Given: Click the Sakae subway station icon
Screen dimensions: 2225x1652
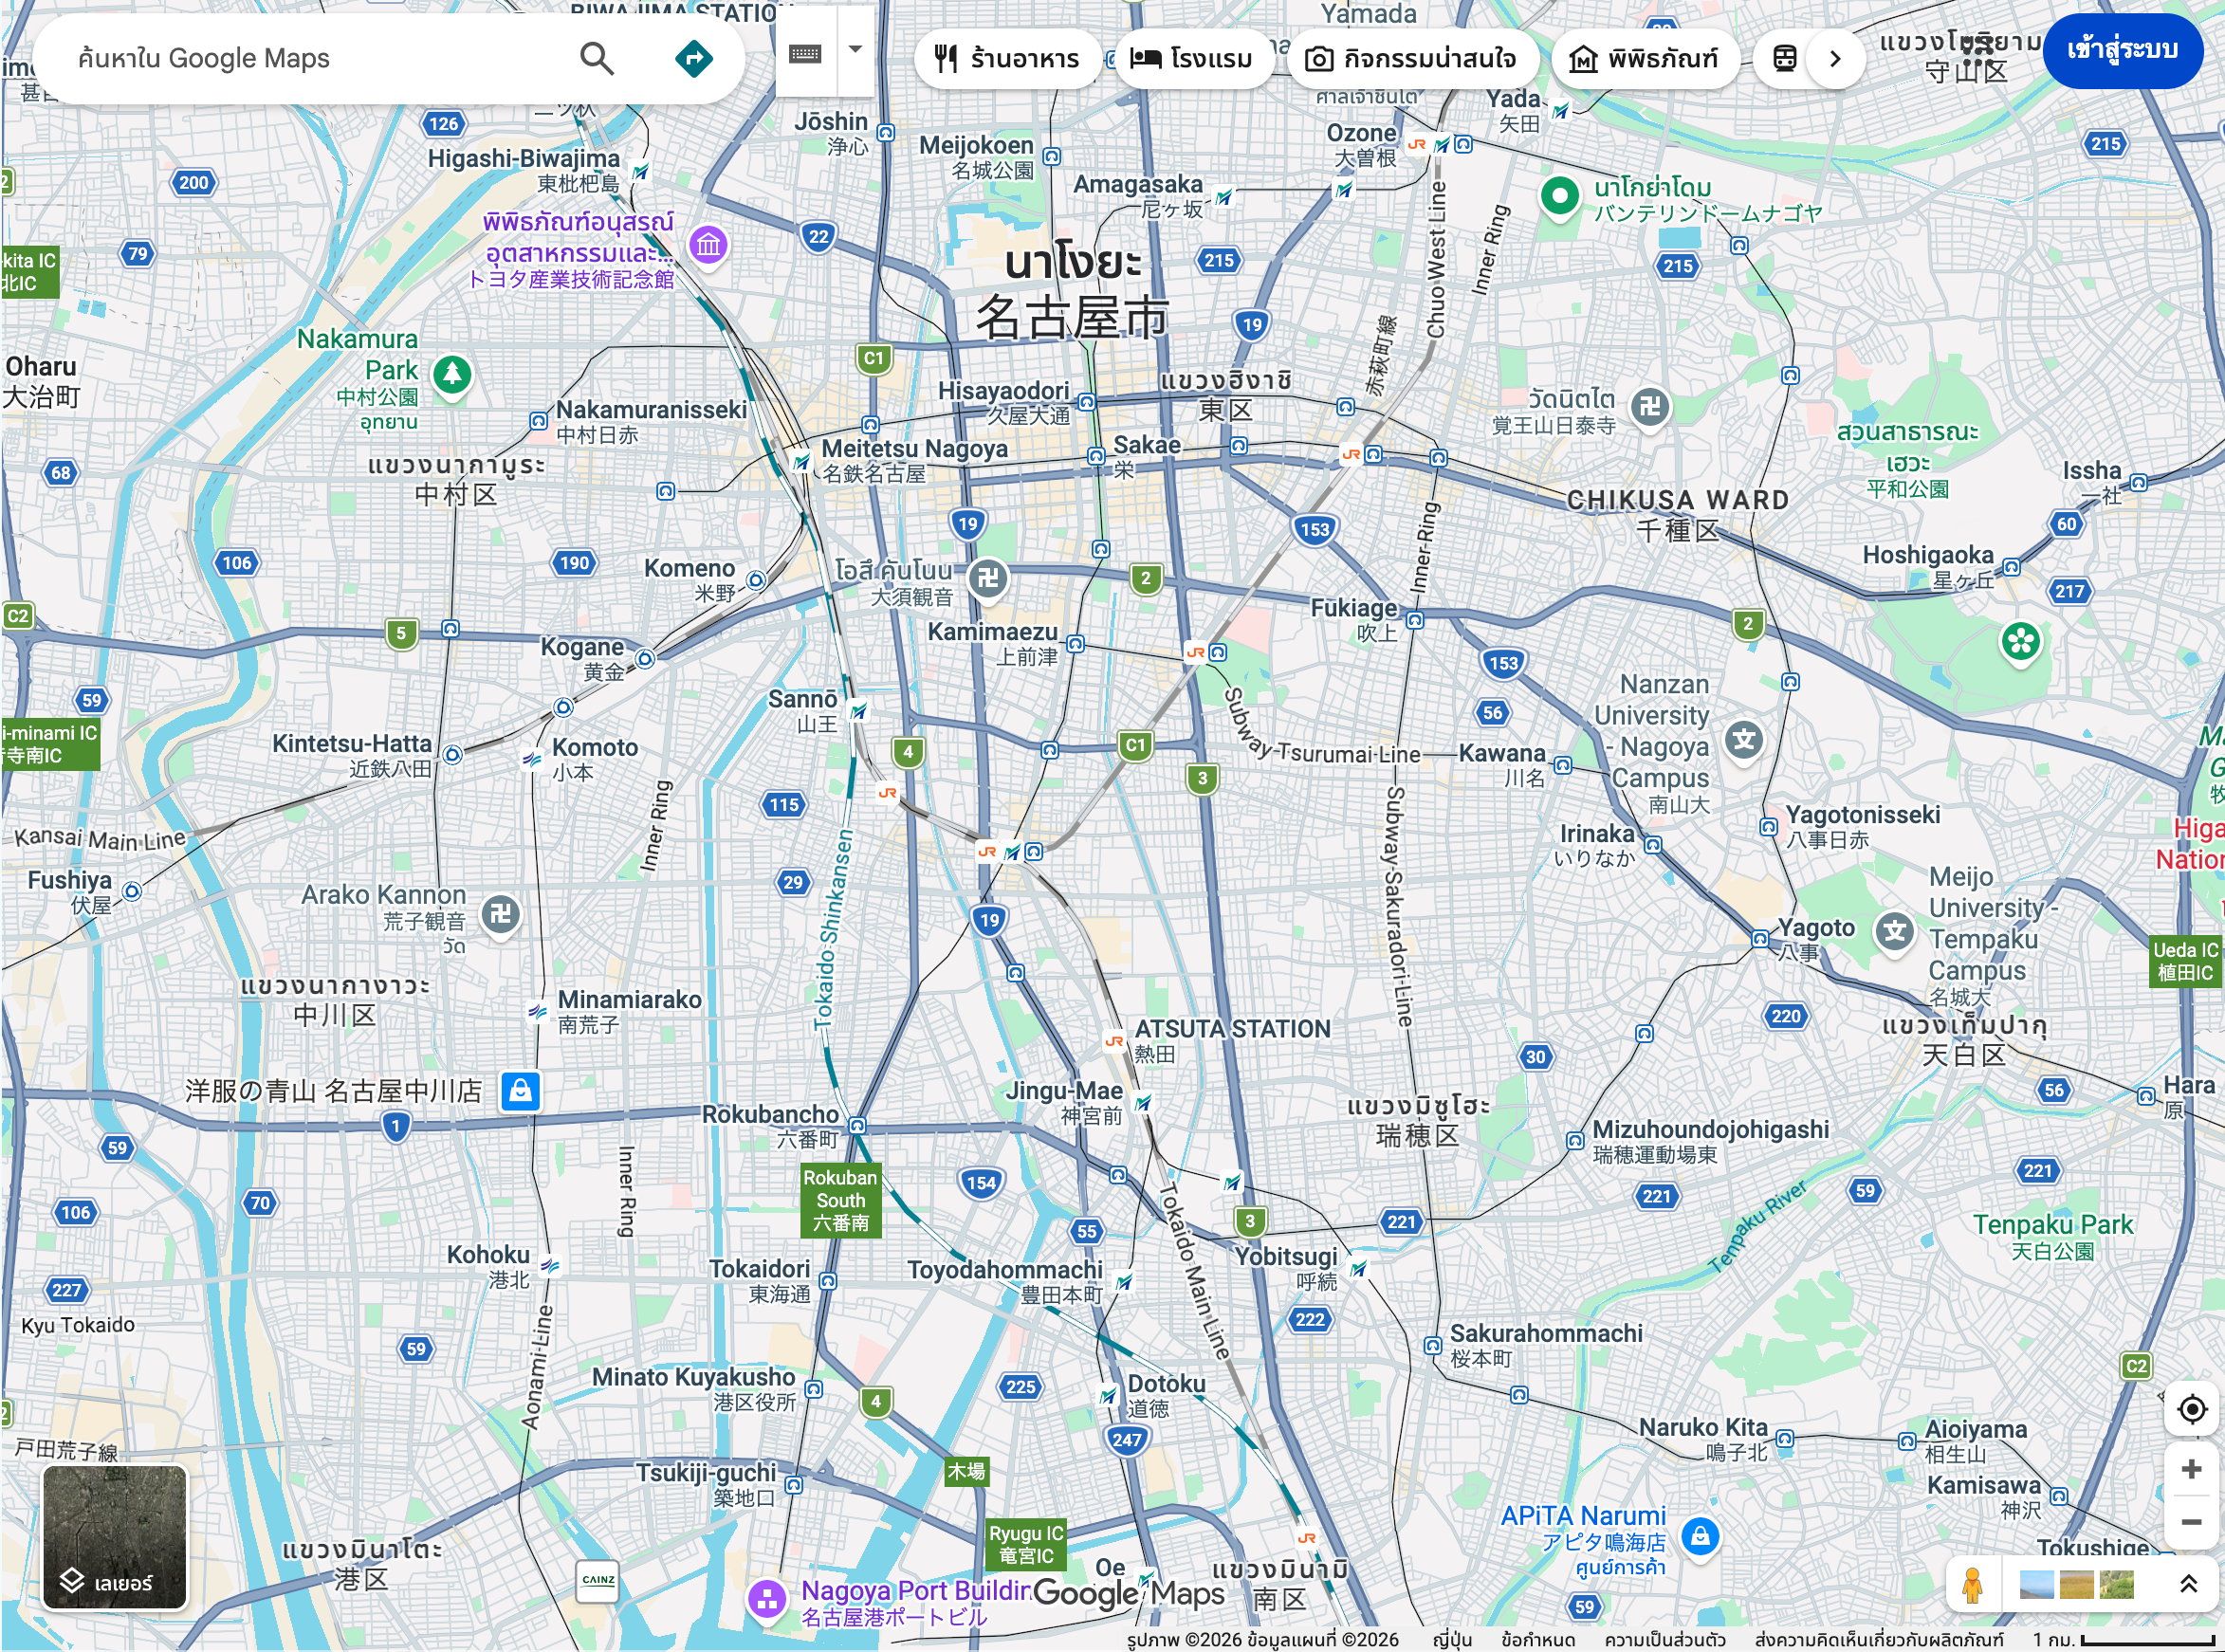Looking at the screenshot, I should click(x=1096, y=457).
